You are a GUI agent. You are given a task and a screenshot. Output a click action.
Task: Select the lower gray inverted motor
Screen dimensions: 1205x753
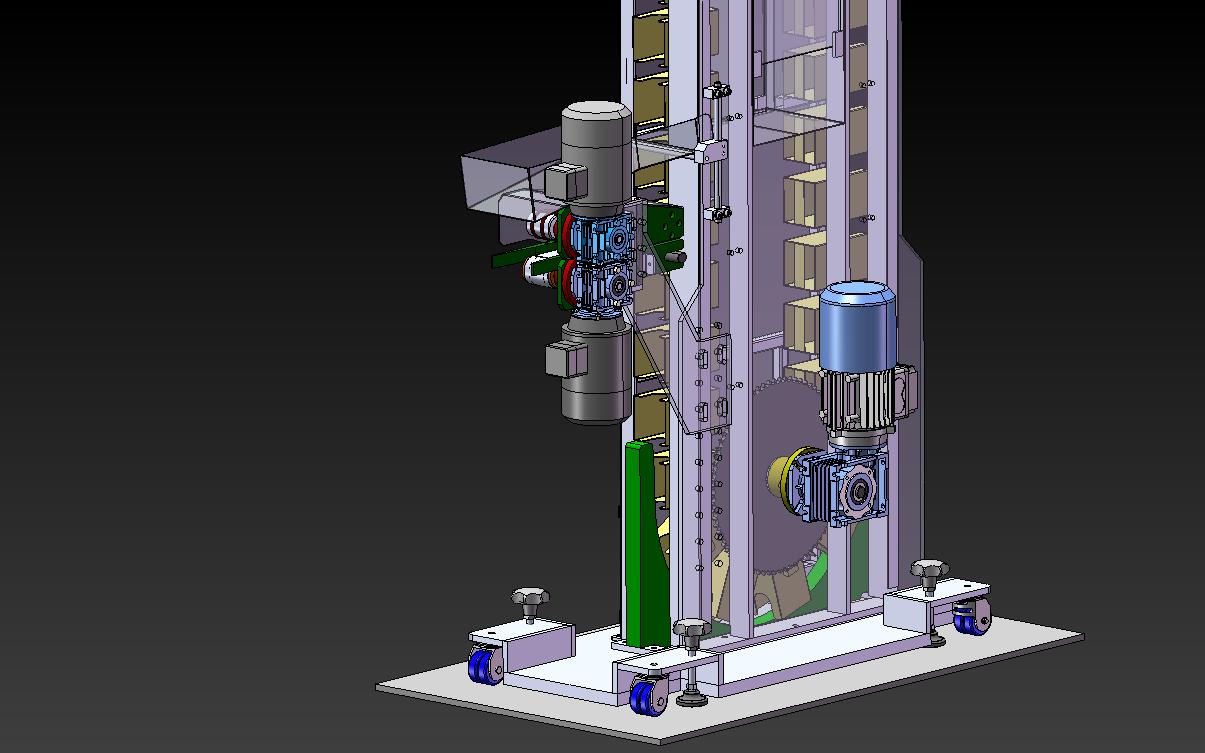(x=596, y=372)
